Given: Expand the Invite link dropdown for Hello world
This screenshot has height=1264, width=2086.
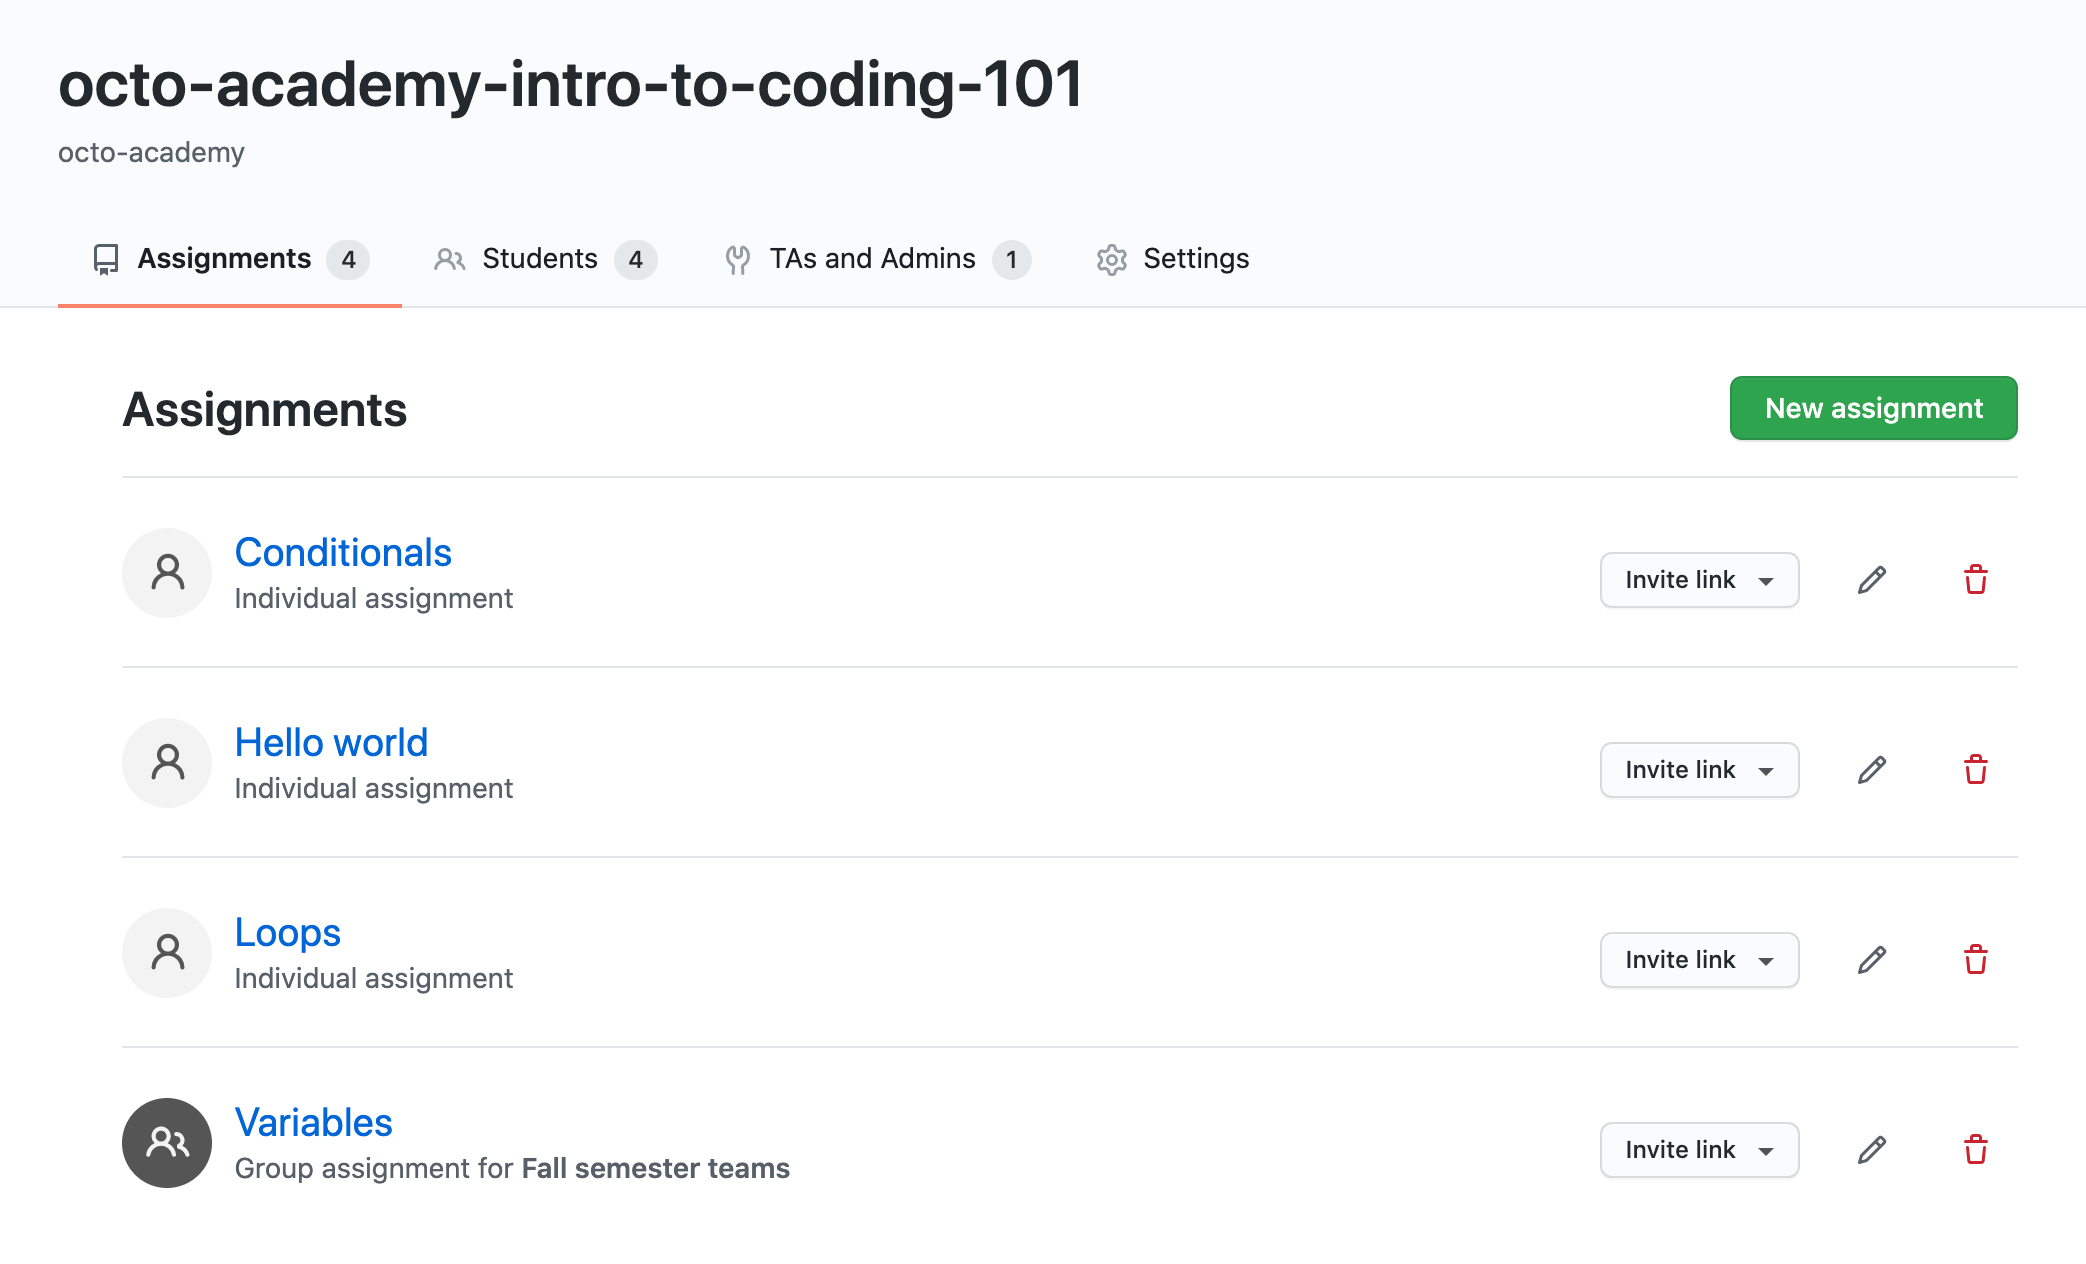Looking at the screenshot, I should click(1699, 770).
